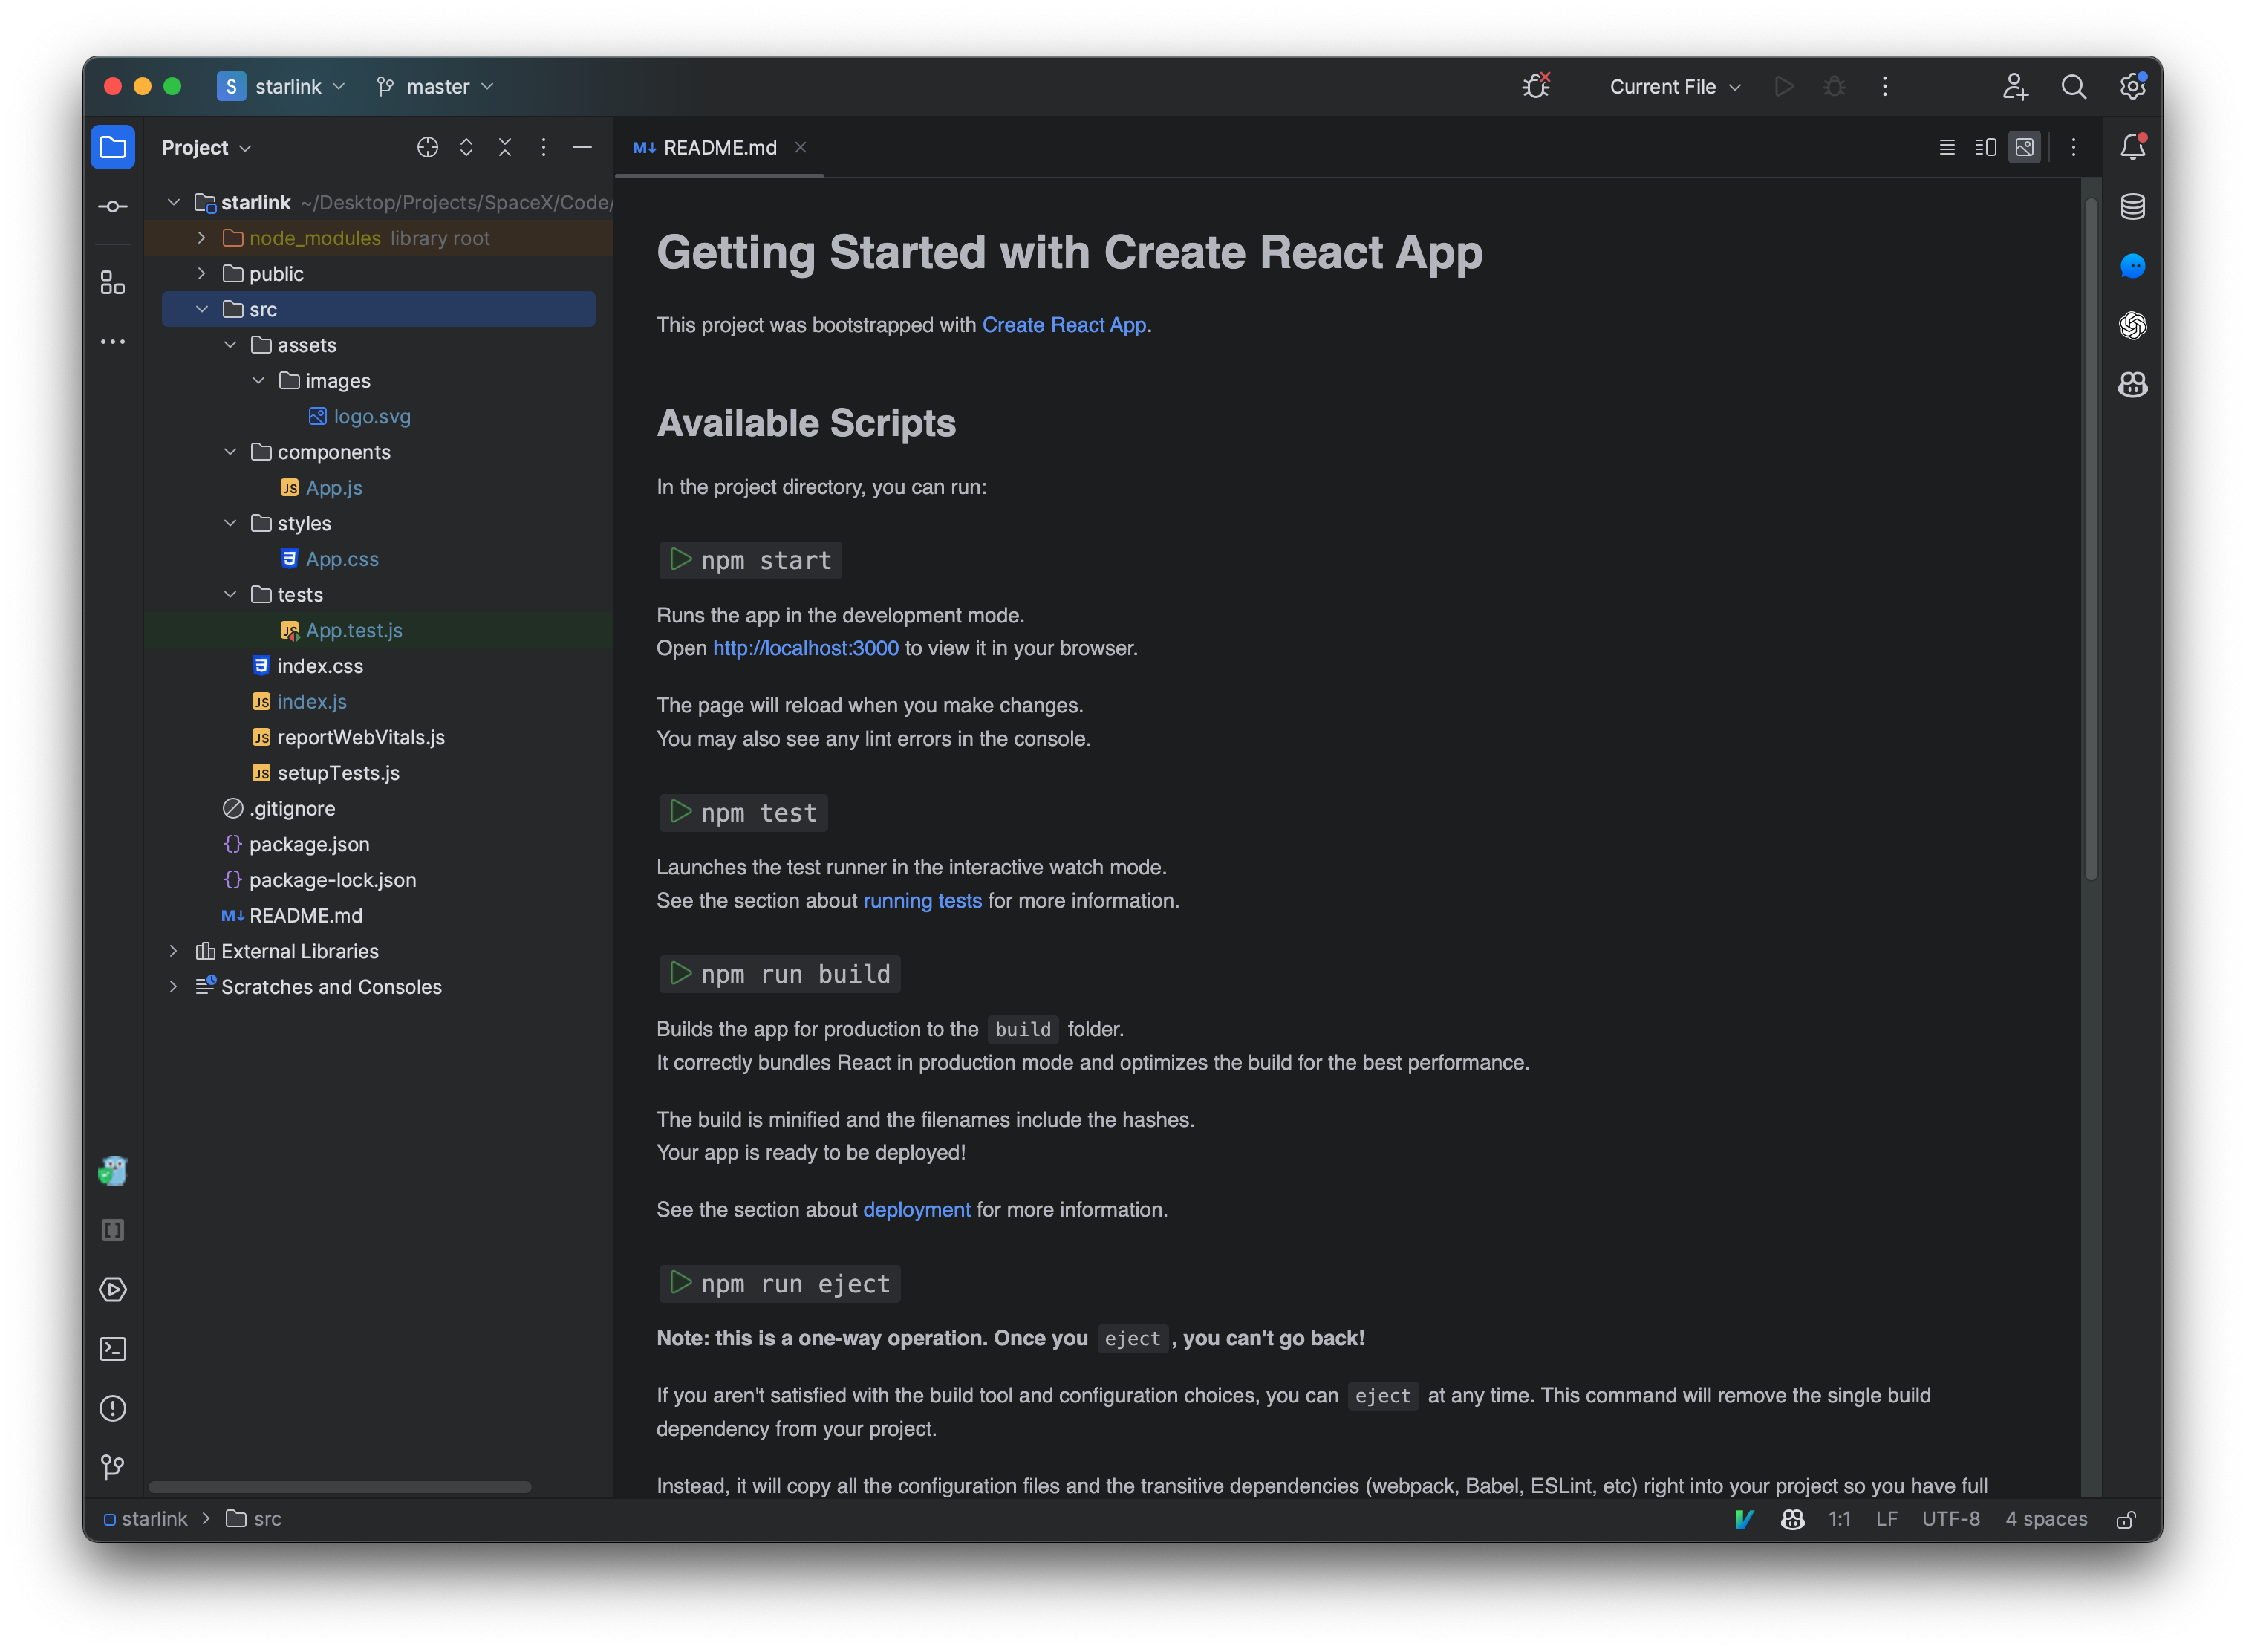Open the Terminal tool window
2246x1652 pixels.
click(x=112, y=1349)
